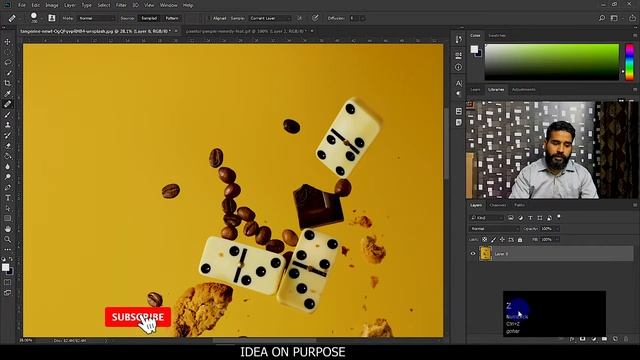Open the File menu

point(22,5)
